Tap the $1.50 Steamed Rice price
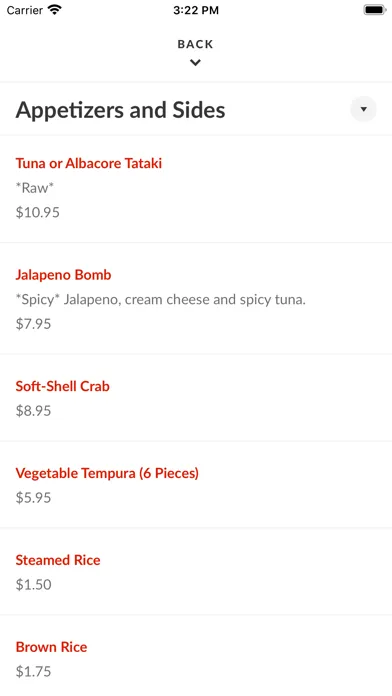The height and width of the screenshot is (696, 392). click(34, 585)
